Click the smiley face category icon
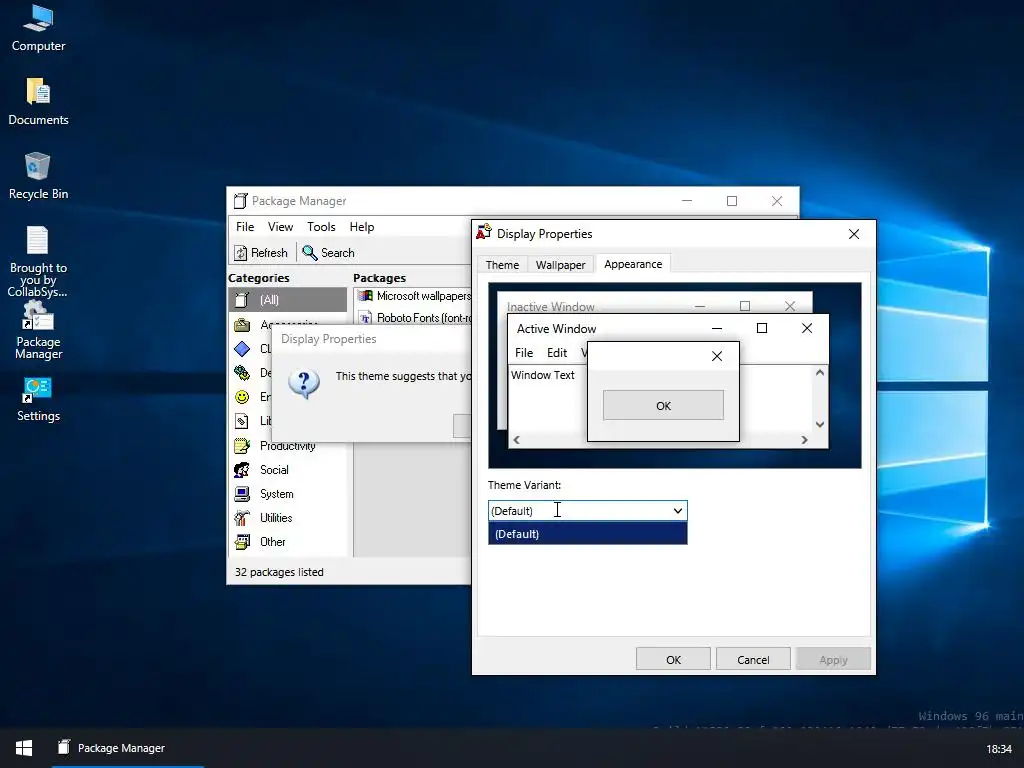 click(242, 397)
